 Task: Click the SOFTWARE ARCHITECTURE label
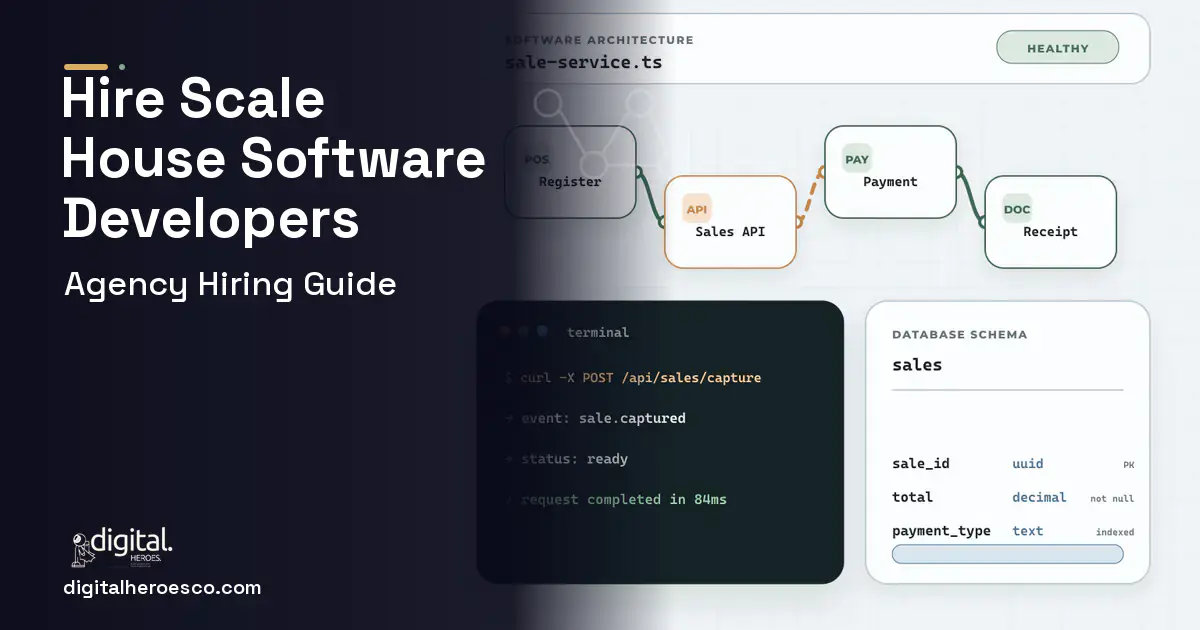(598, 40)
